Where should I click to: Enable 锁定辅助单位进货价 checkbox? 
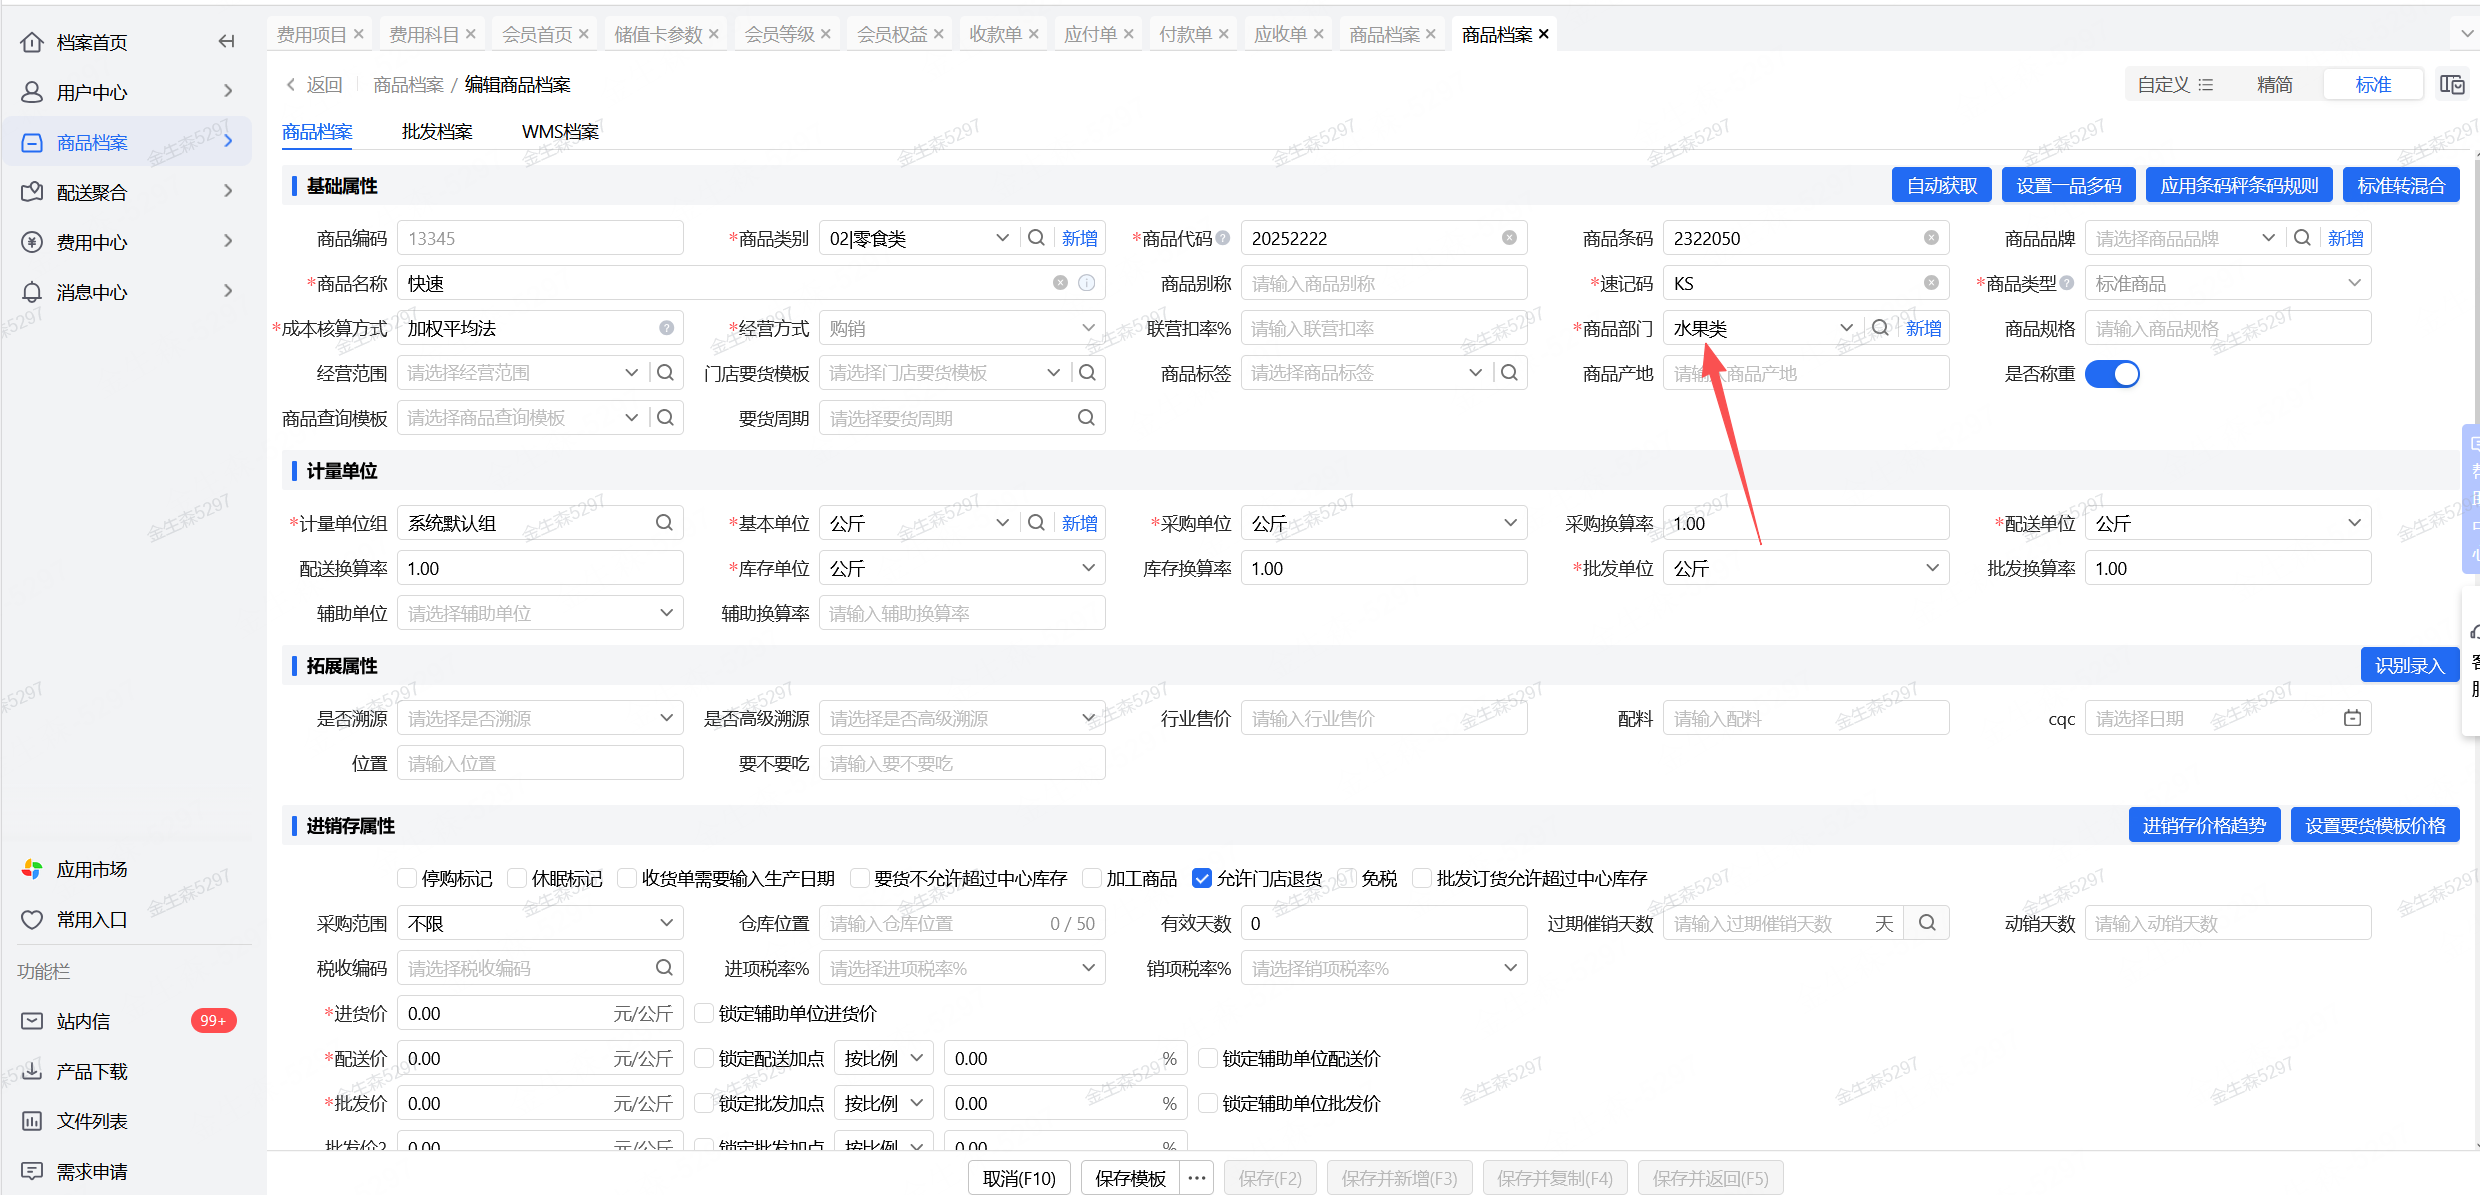(x=704, y=1013)
